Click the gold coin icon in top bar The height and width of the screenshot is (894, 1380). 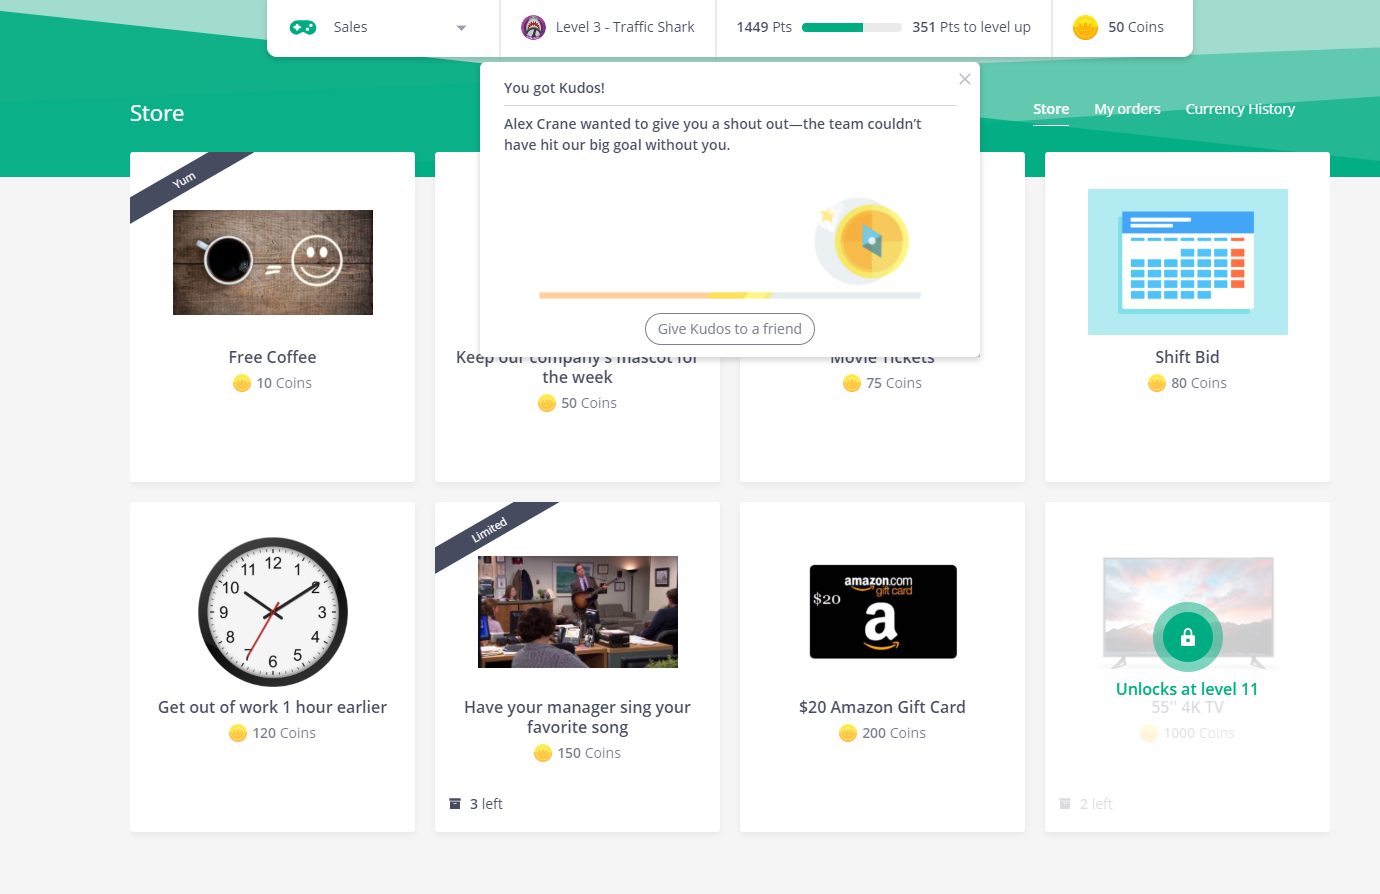[x=1085, y=28]
